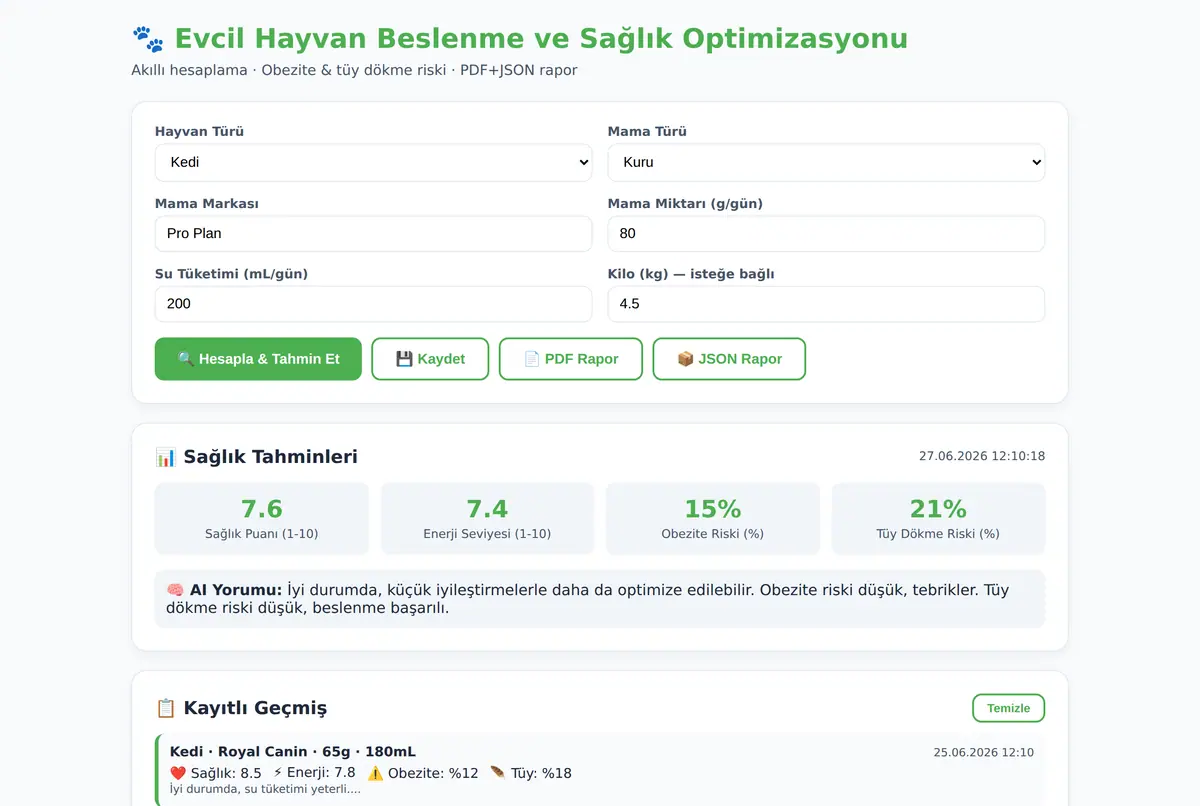Click the chart icon beside Sağlık Tahminleri

166,457
